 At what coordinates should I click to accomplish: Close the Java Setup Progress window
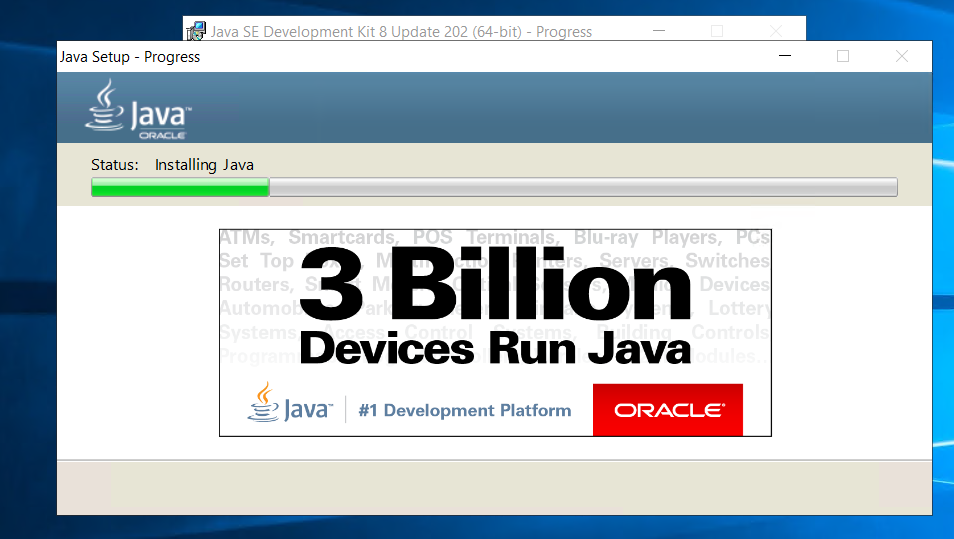[x=902, y=56]
